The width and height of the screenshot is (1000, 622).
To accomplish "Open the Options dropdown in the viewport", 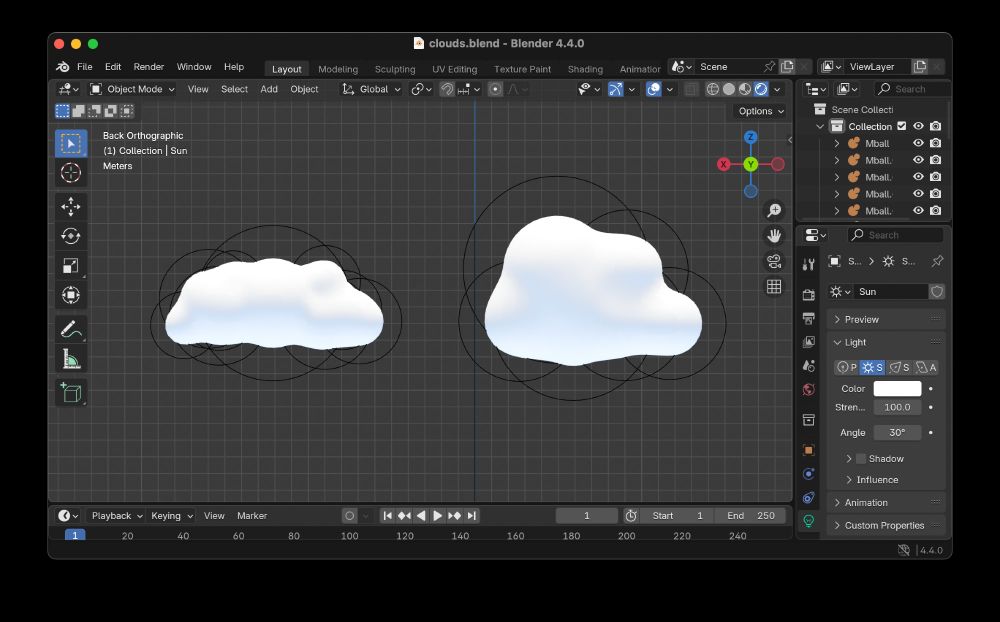I will 761,111.
